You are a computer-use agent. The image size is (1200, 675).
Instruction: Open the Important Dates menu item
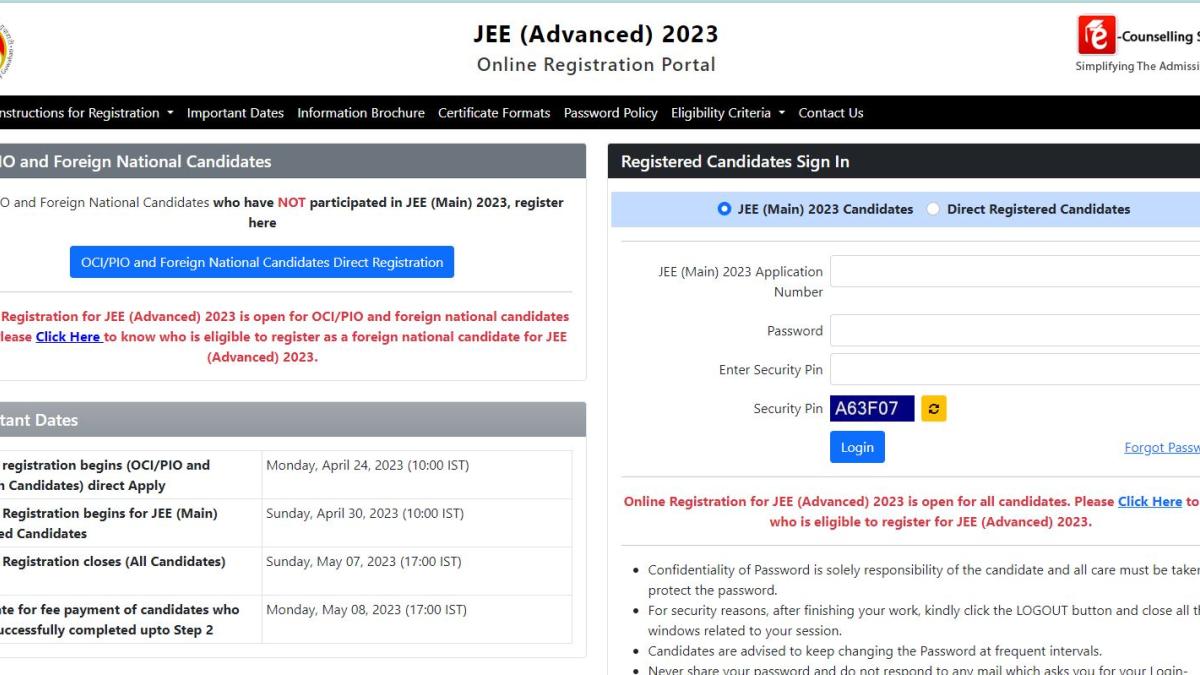(235, 112)
